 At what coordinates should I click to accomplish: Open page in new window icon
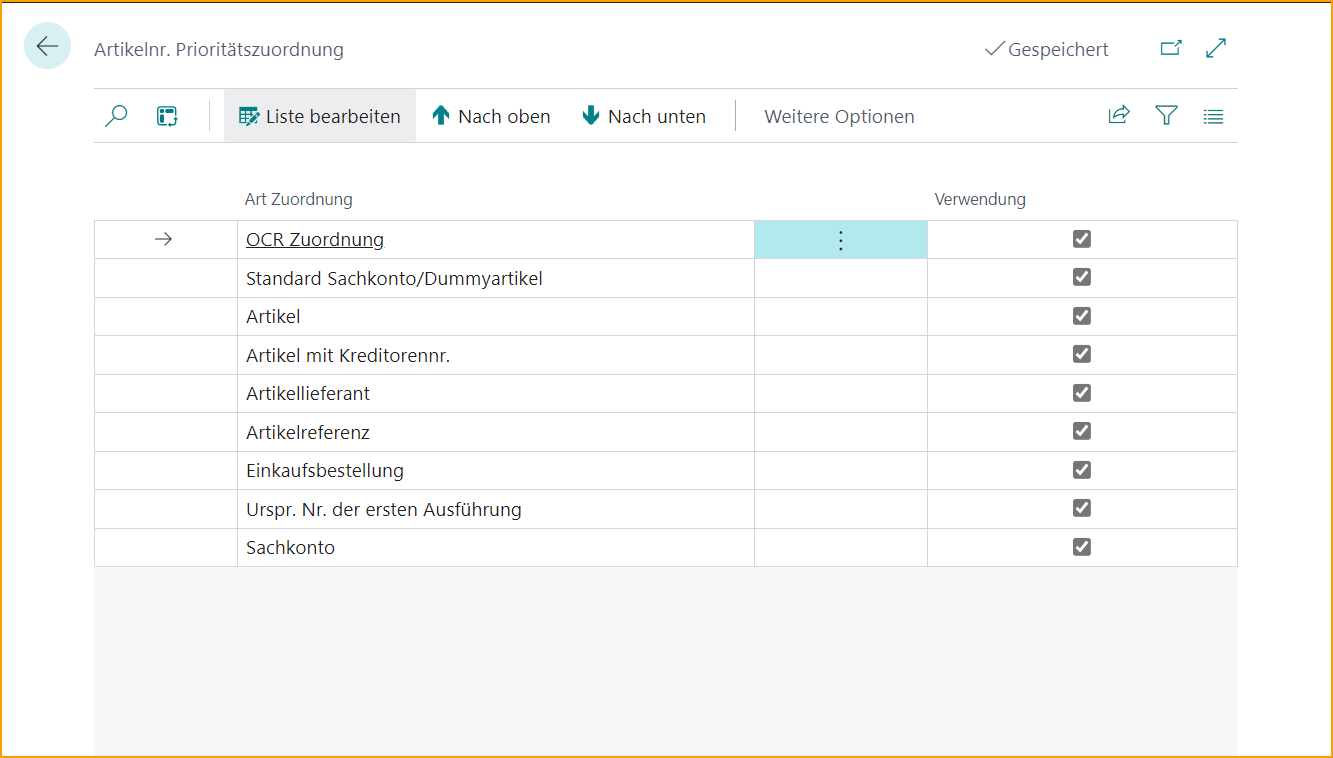click(1170, 48)
